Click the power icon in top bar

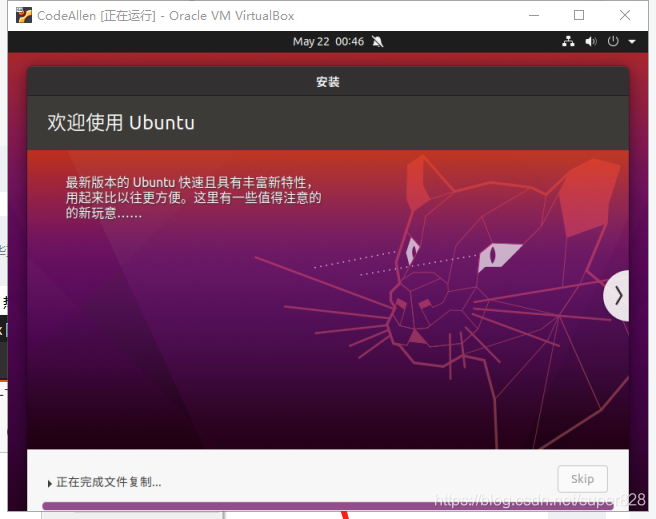click(613, 41)
